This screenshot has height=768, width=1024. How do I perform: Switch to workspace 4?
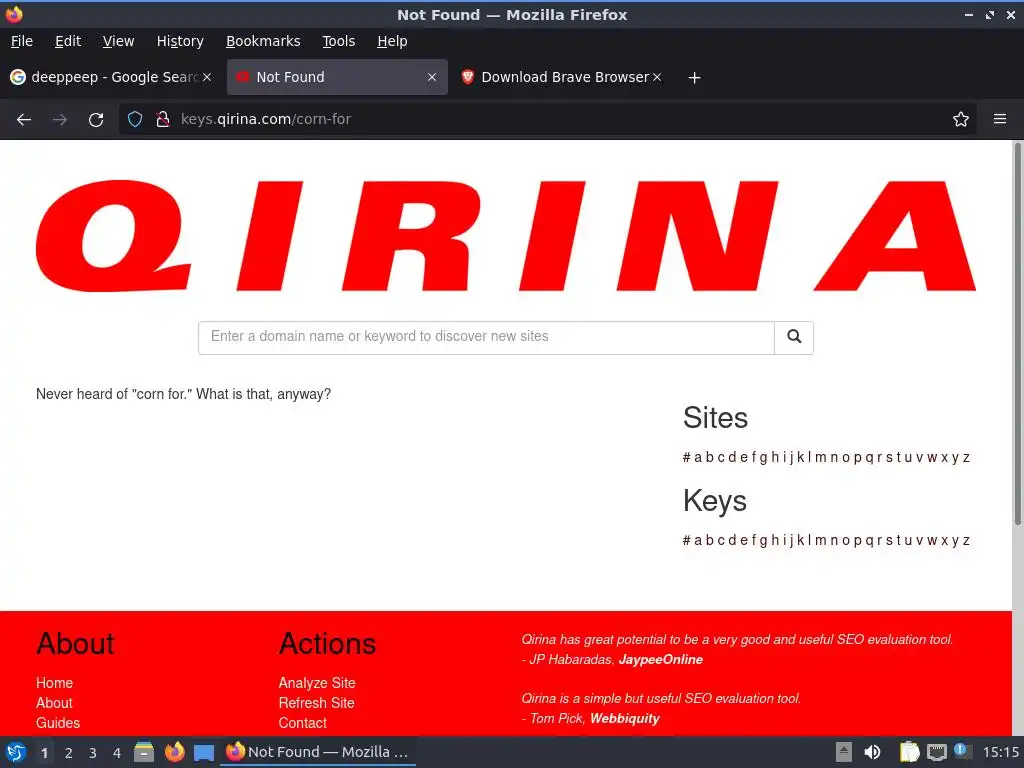tap(117, 753)
